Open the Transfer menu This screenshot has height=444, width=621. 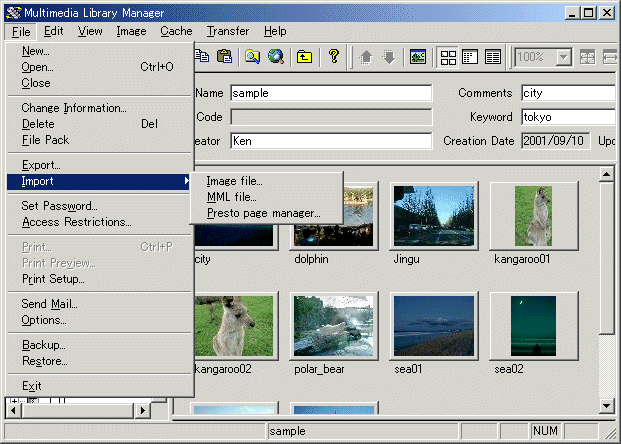tap(228, 31)
